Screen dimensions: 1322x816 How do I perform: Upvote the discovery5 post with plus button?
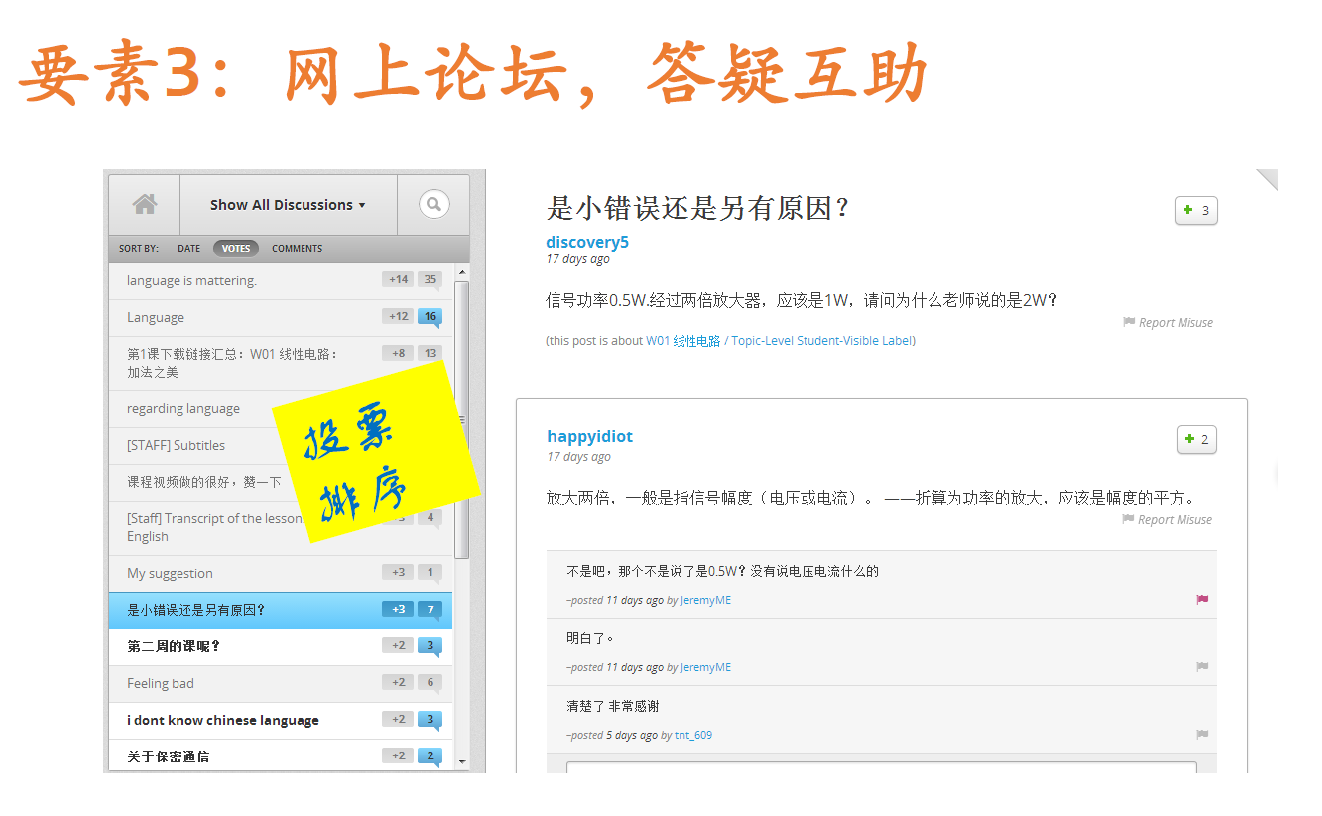1196,210
